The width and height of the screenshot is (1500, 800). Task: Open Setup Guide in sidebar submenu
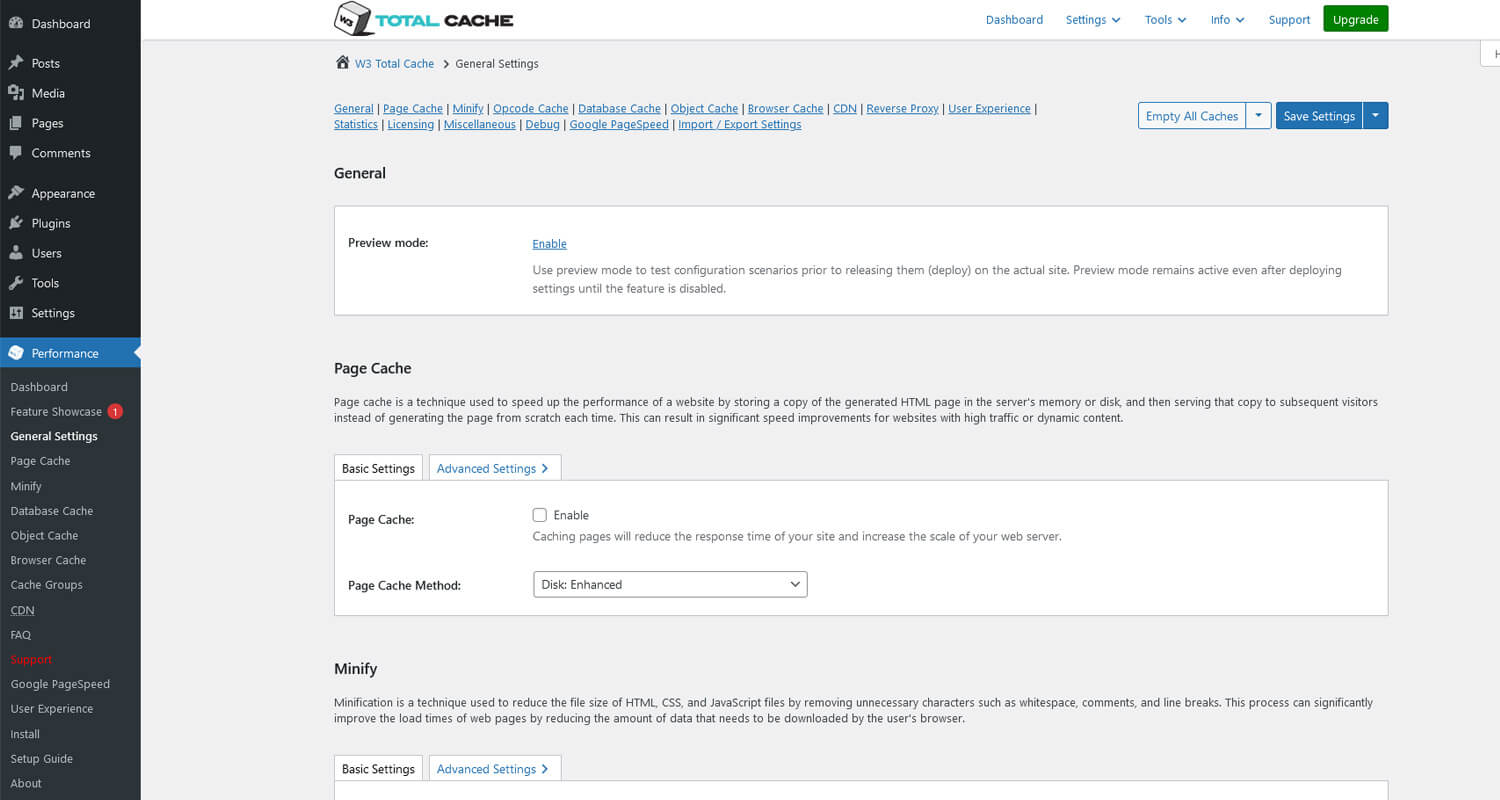coord(42,758)
